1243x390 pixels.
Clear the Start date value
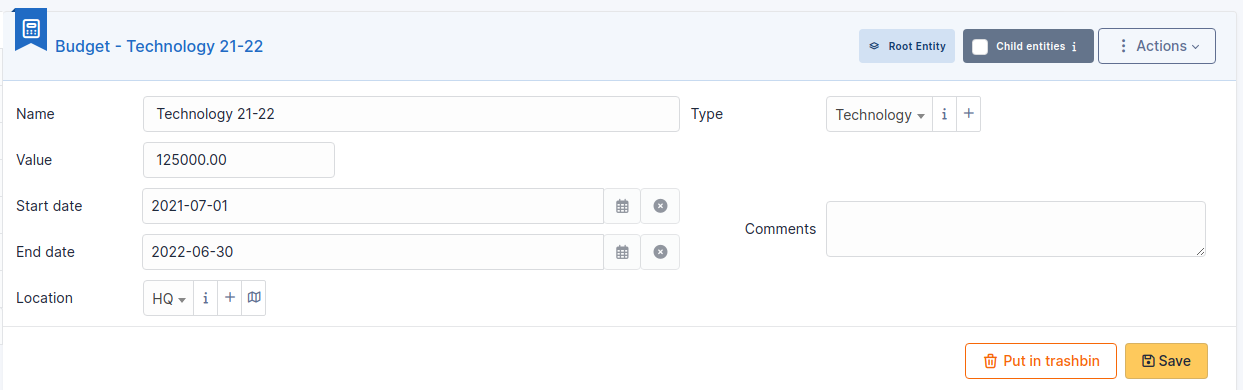[660, 206]
